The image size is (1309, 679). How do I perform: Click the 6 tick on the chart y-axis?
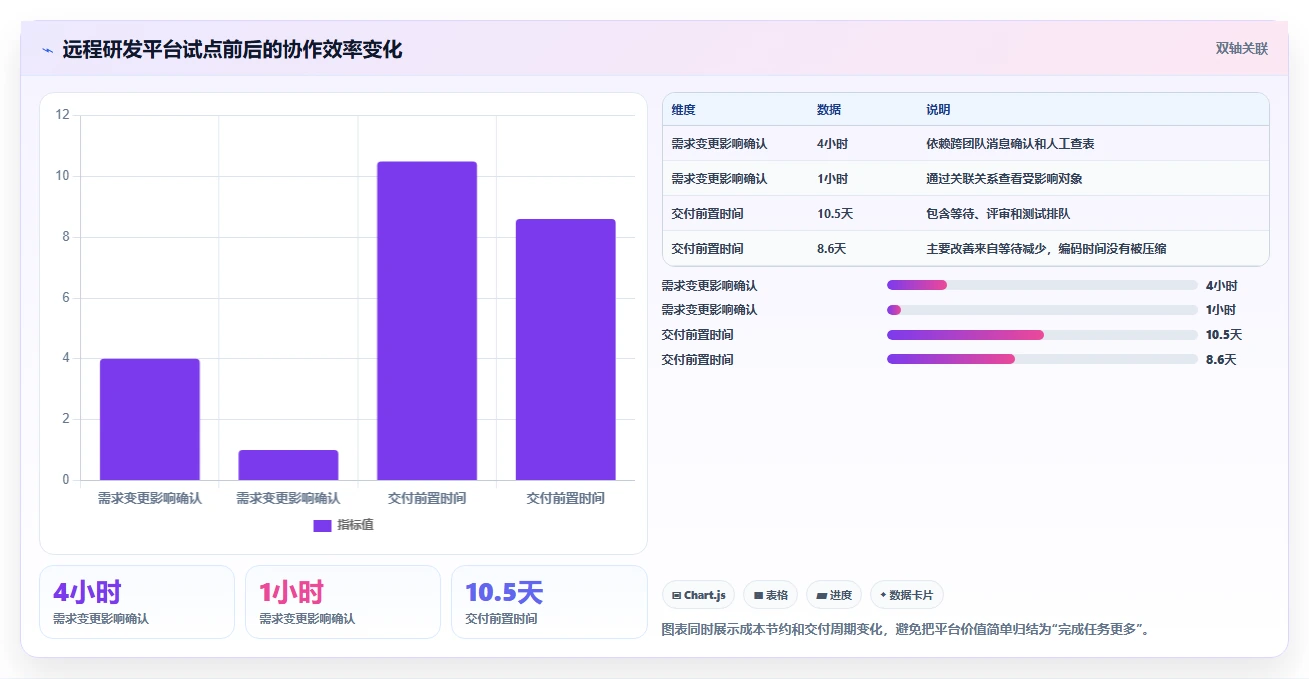pos(66,298)
